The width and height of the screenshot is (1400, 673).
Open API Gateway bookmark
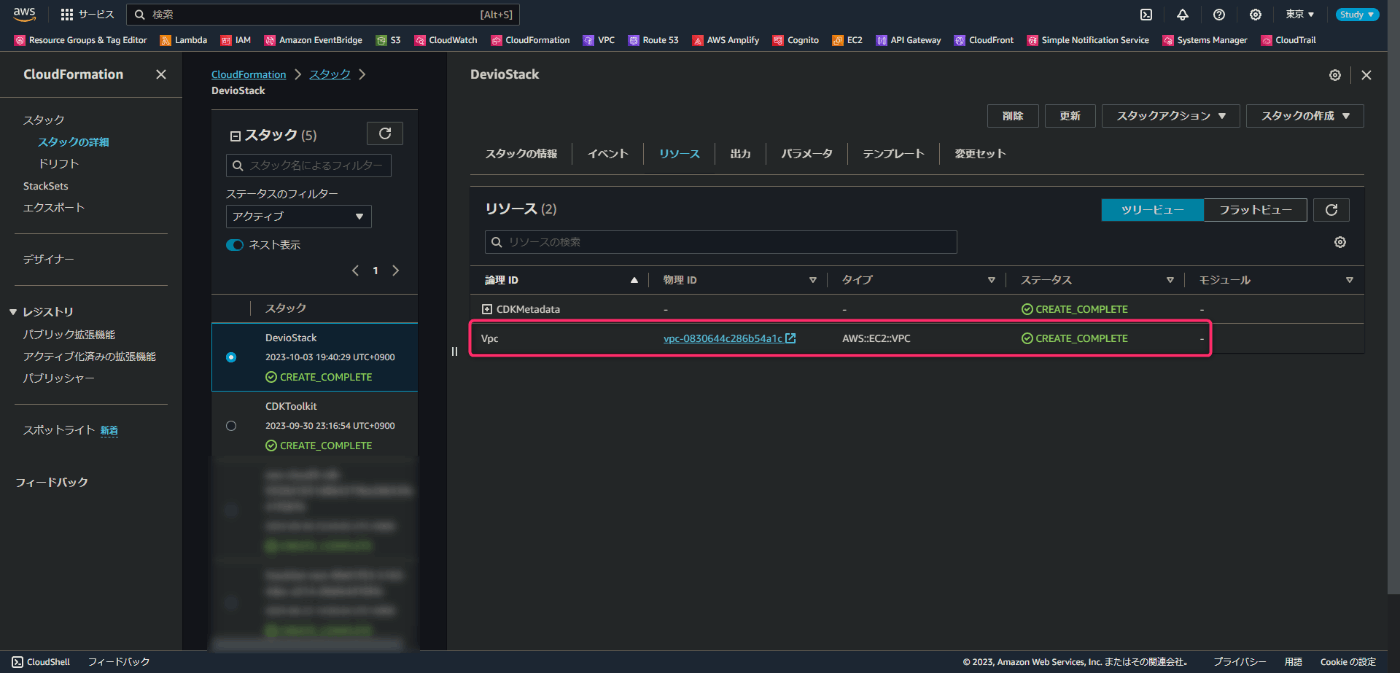[909, 40]
